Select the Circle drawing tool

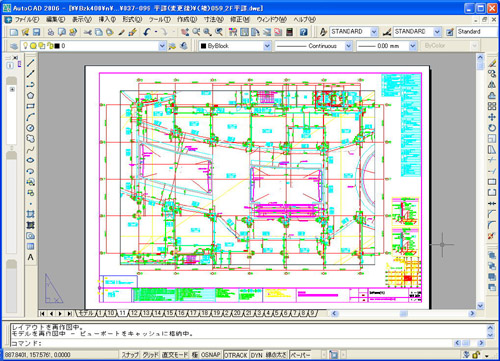coord(30,128)
